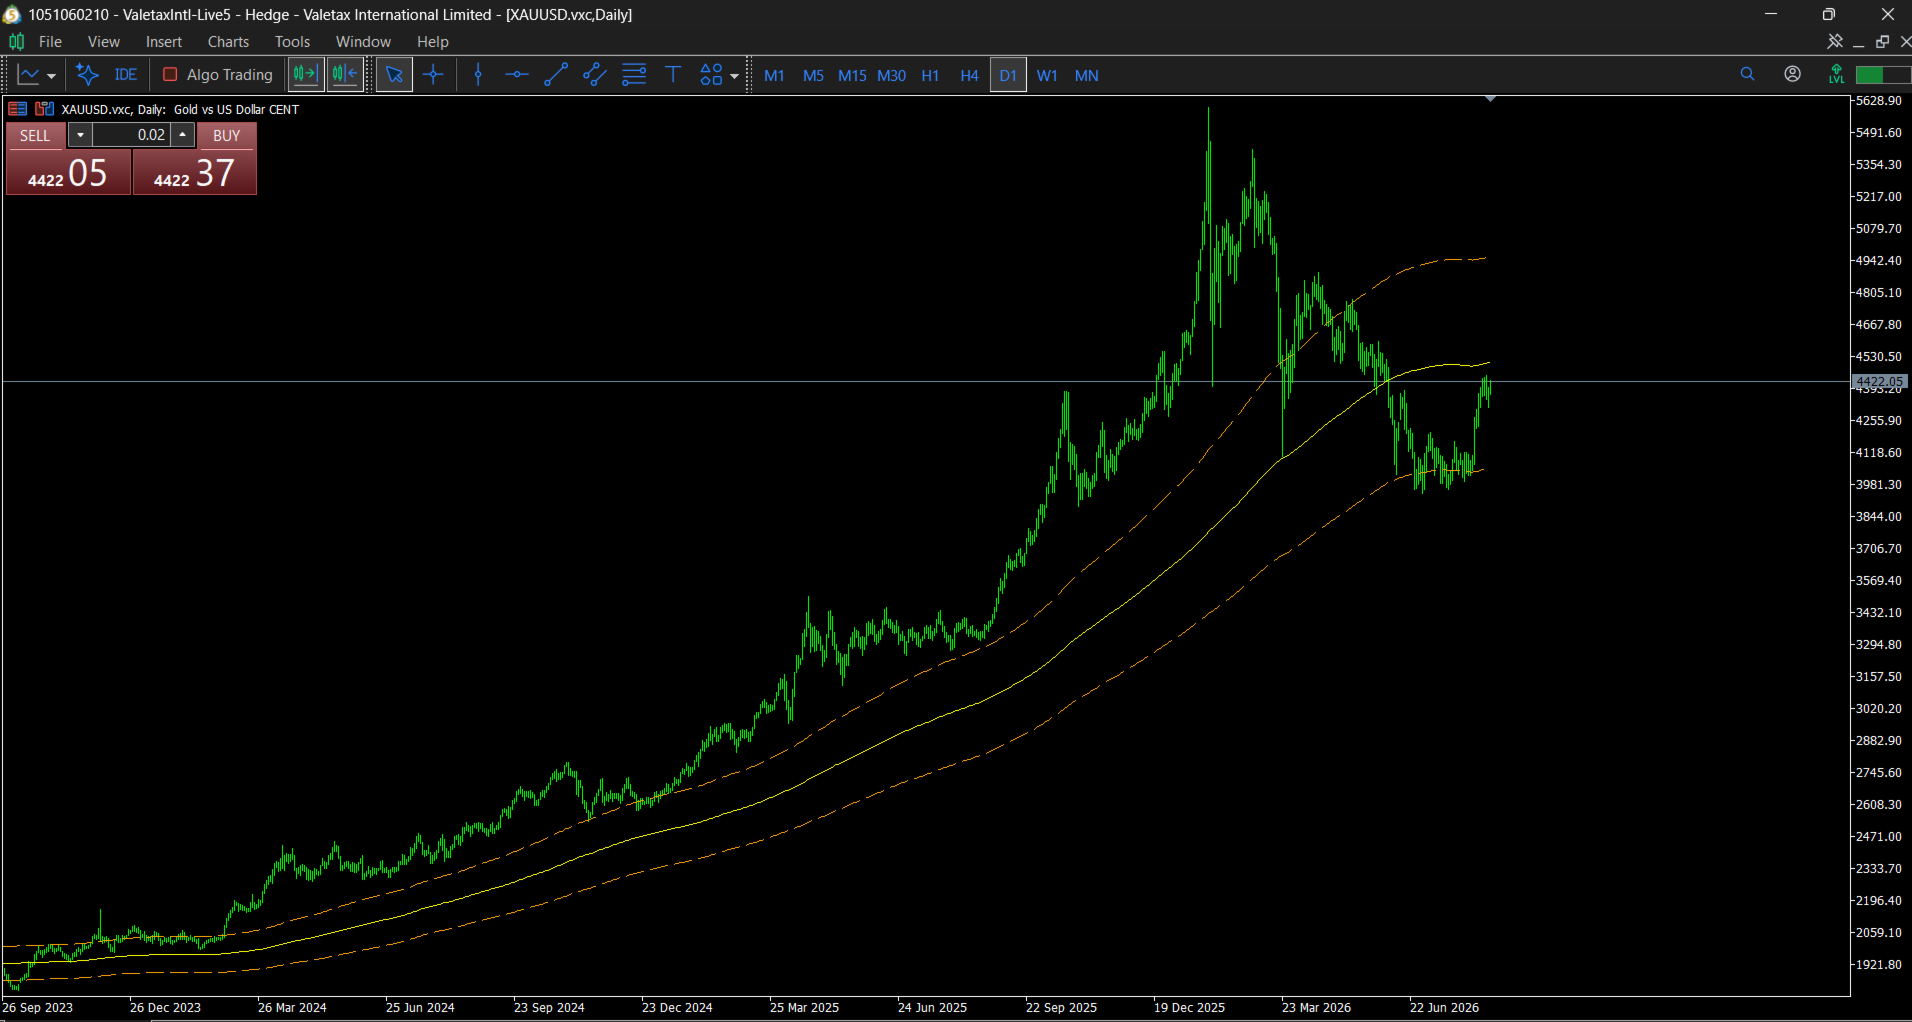This screenshot has width=1912, height=1022.
Task: Click the MetaTrader app icon in title bar
Action: (x=12, y=14)
